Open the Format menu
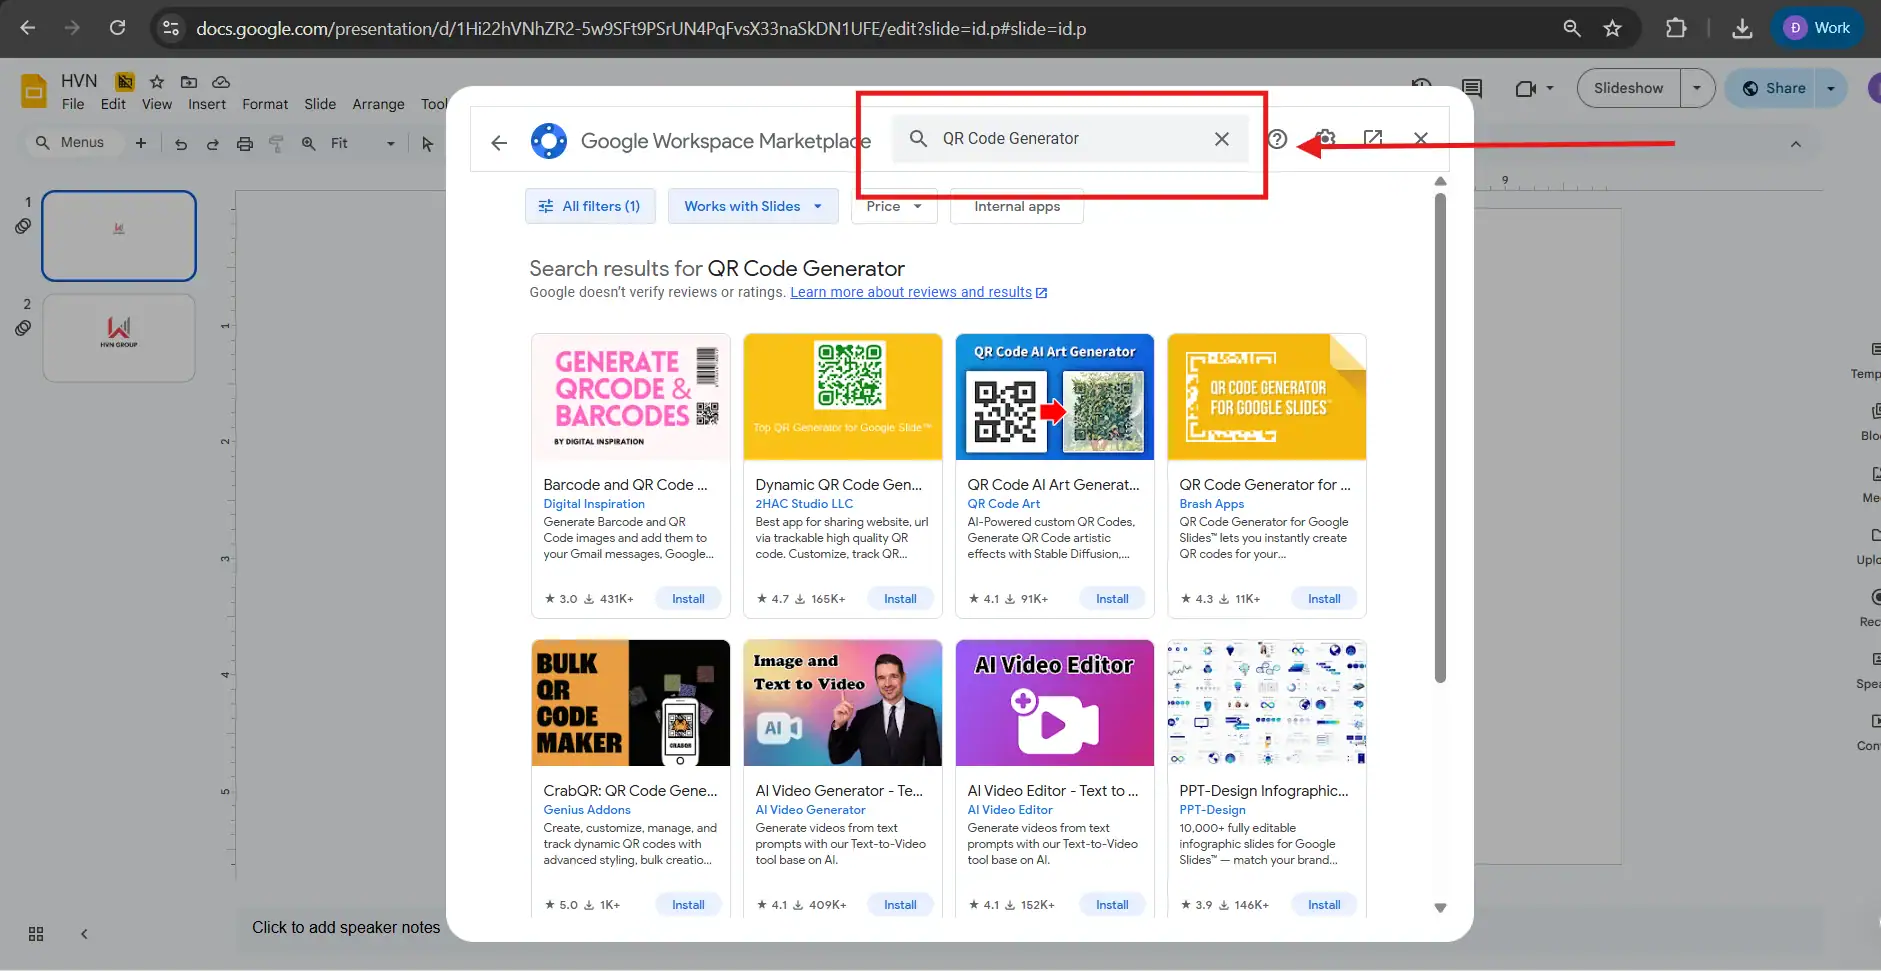The image size is (1881, 971). click(x=265, y=104)
